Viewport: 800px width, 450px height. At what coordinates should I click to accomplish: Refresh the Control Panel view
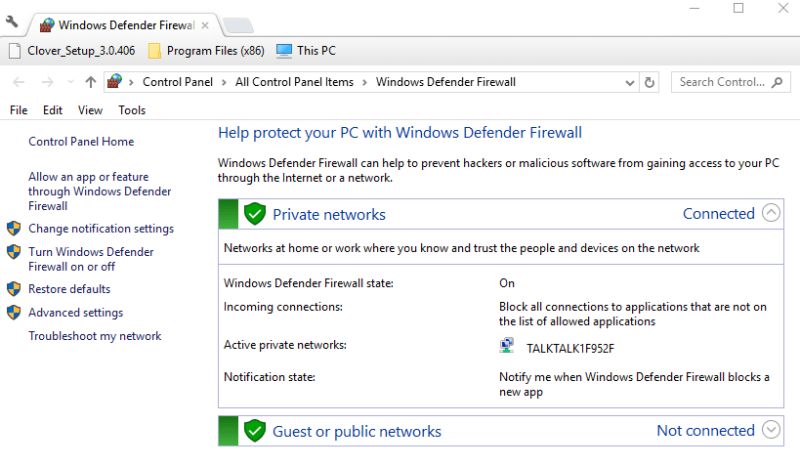[649, 82]
